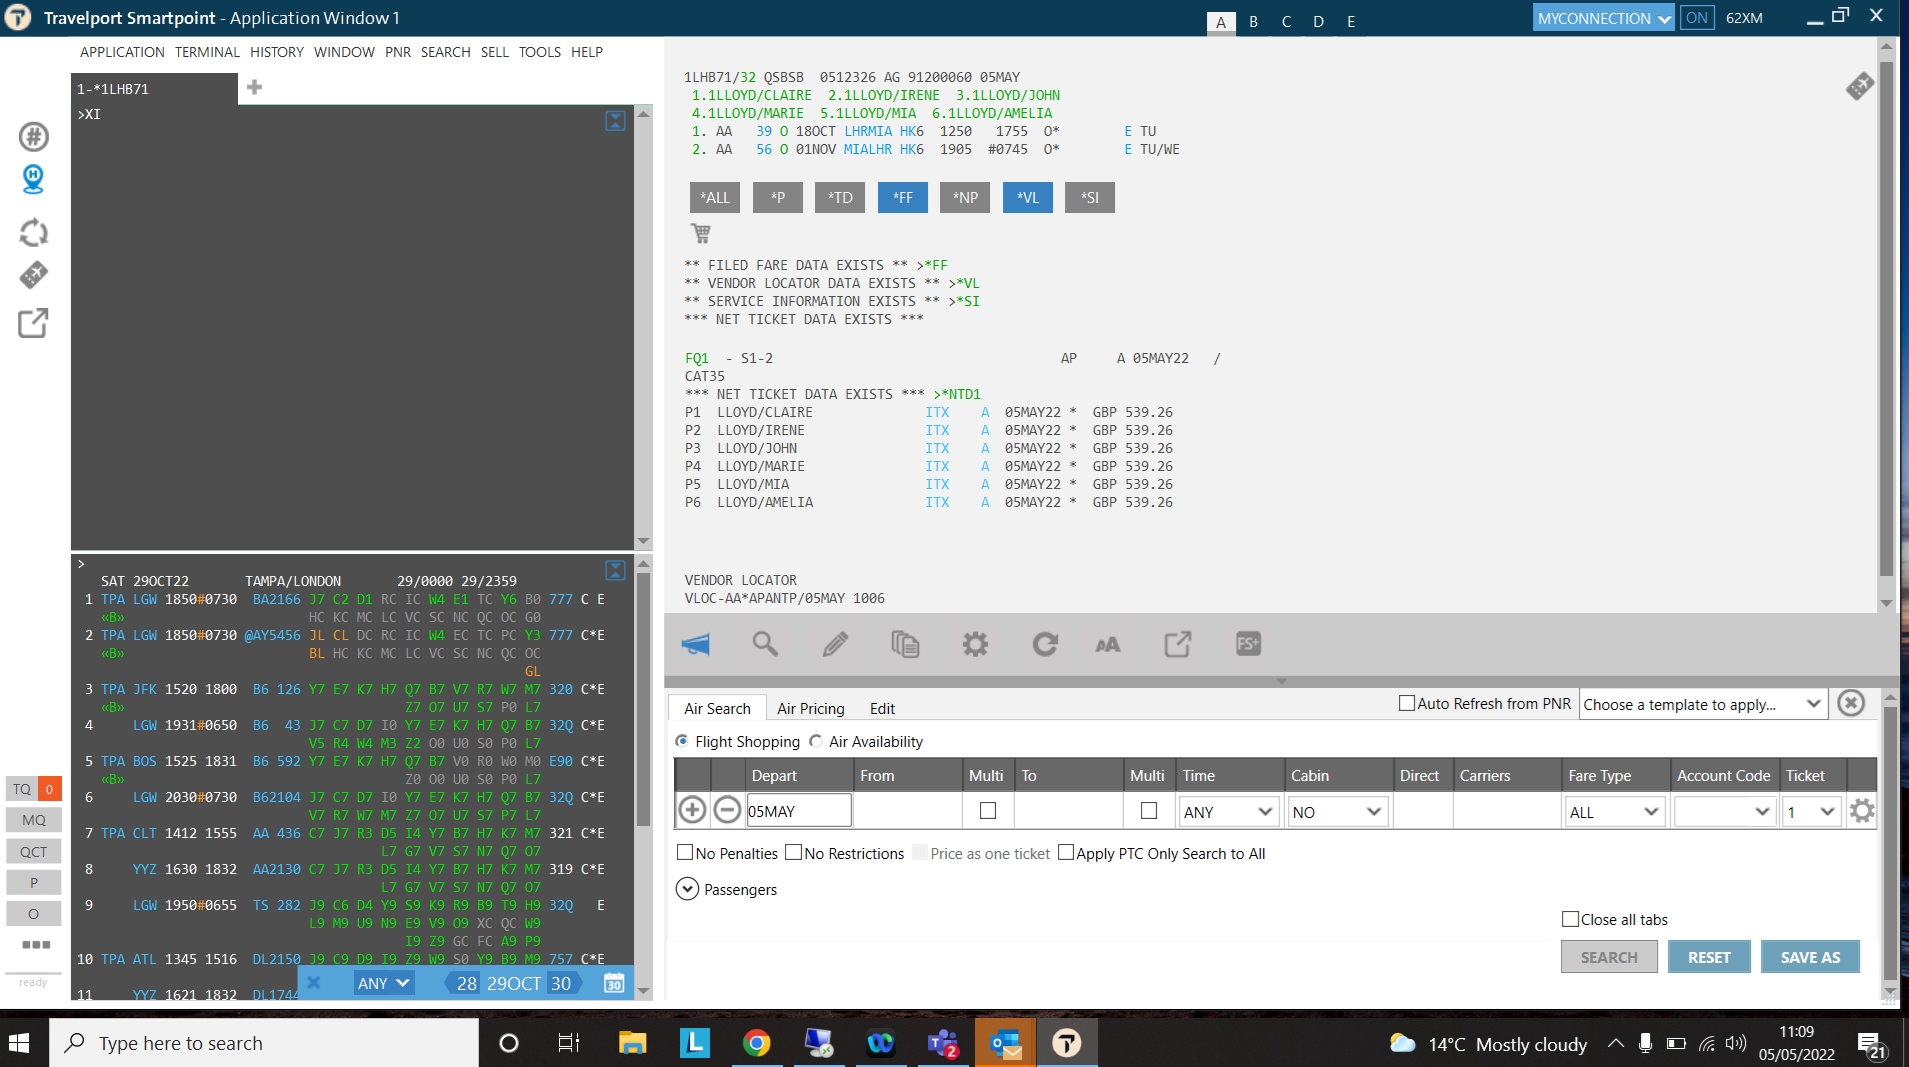Click the pencil edit icon
The image size is (1909, 1067).
click(835, 644)
